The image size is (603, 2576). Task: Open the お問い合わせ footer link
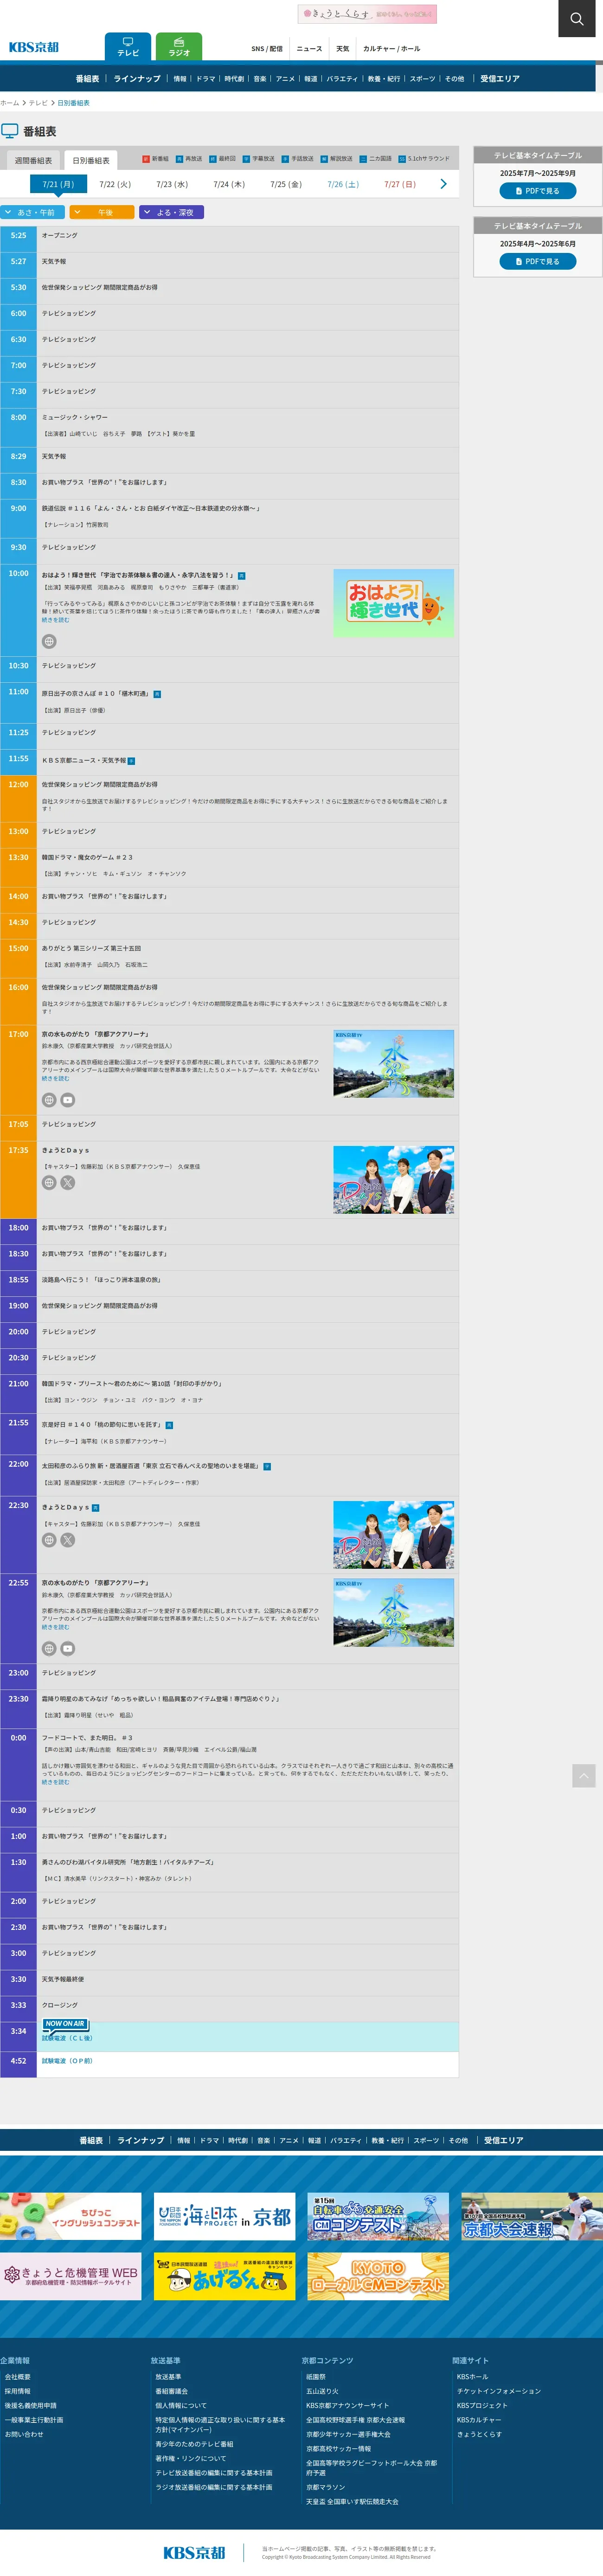[24, 2434]
